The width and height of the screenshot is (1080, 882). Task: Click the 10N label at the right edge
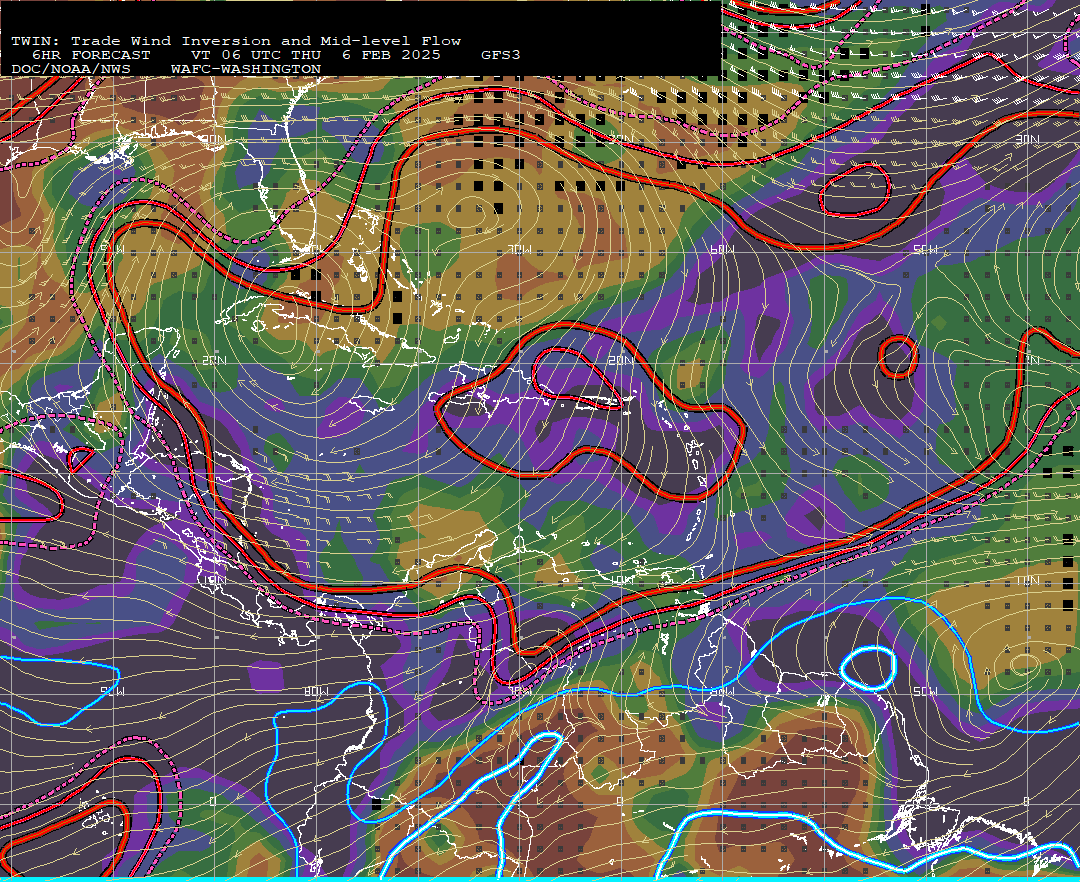(1028, 580)
